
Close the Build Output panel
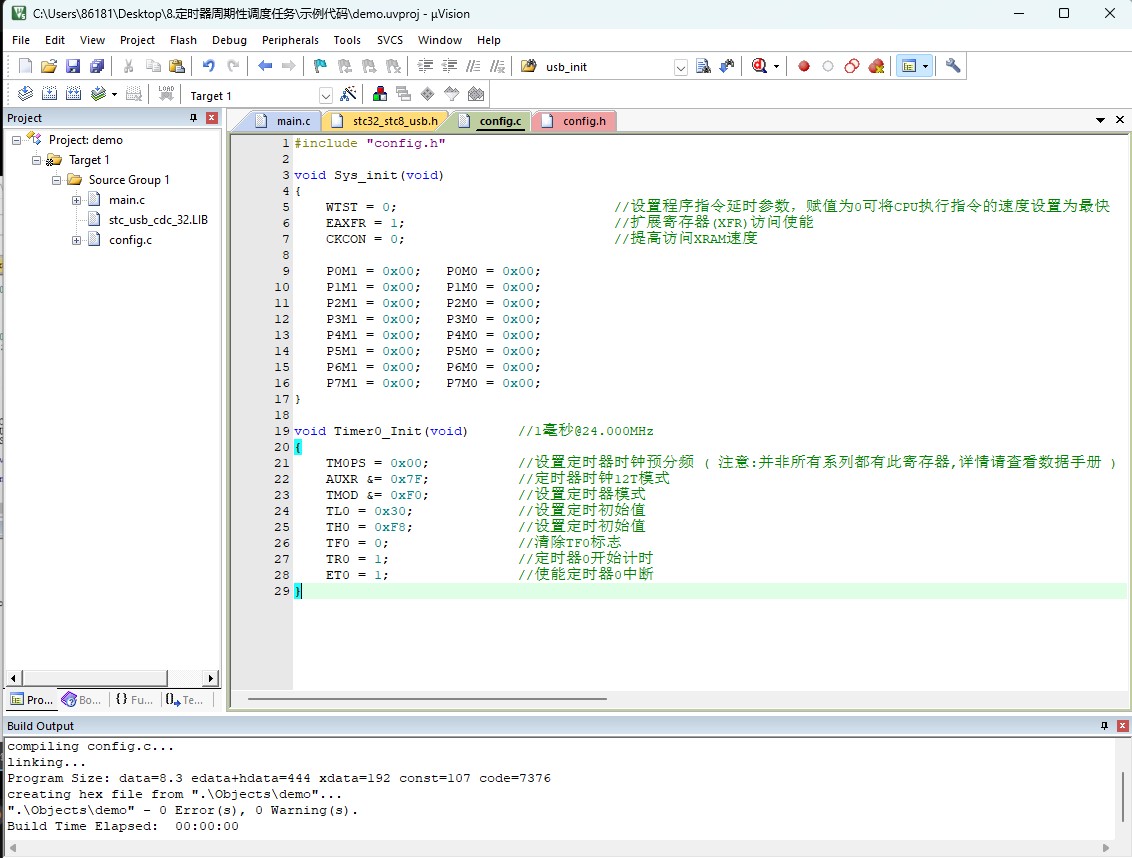(1123, 726)
